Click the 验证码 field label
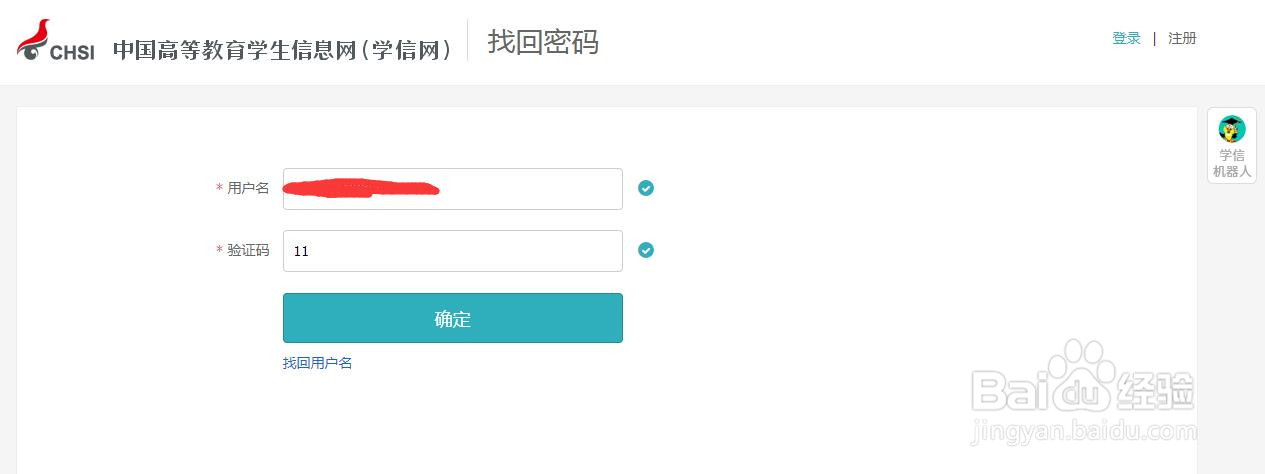The image size is (1265, 474). [248, 251]
